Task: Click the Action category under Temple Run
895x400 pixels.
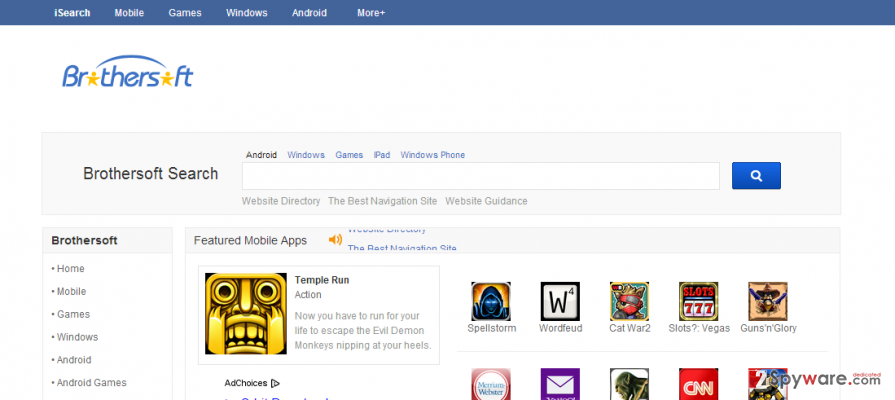Action: [308, 295]
